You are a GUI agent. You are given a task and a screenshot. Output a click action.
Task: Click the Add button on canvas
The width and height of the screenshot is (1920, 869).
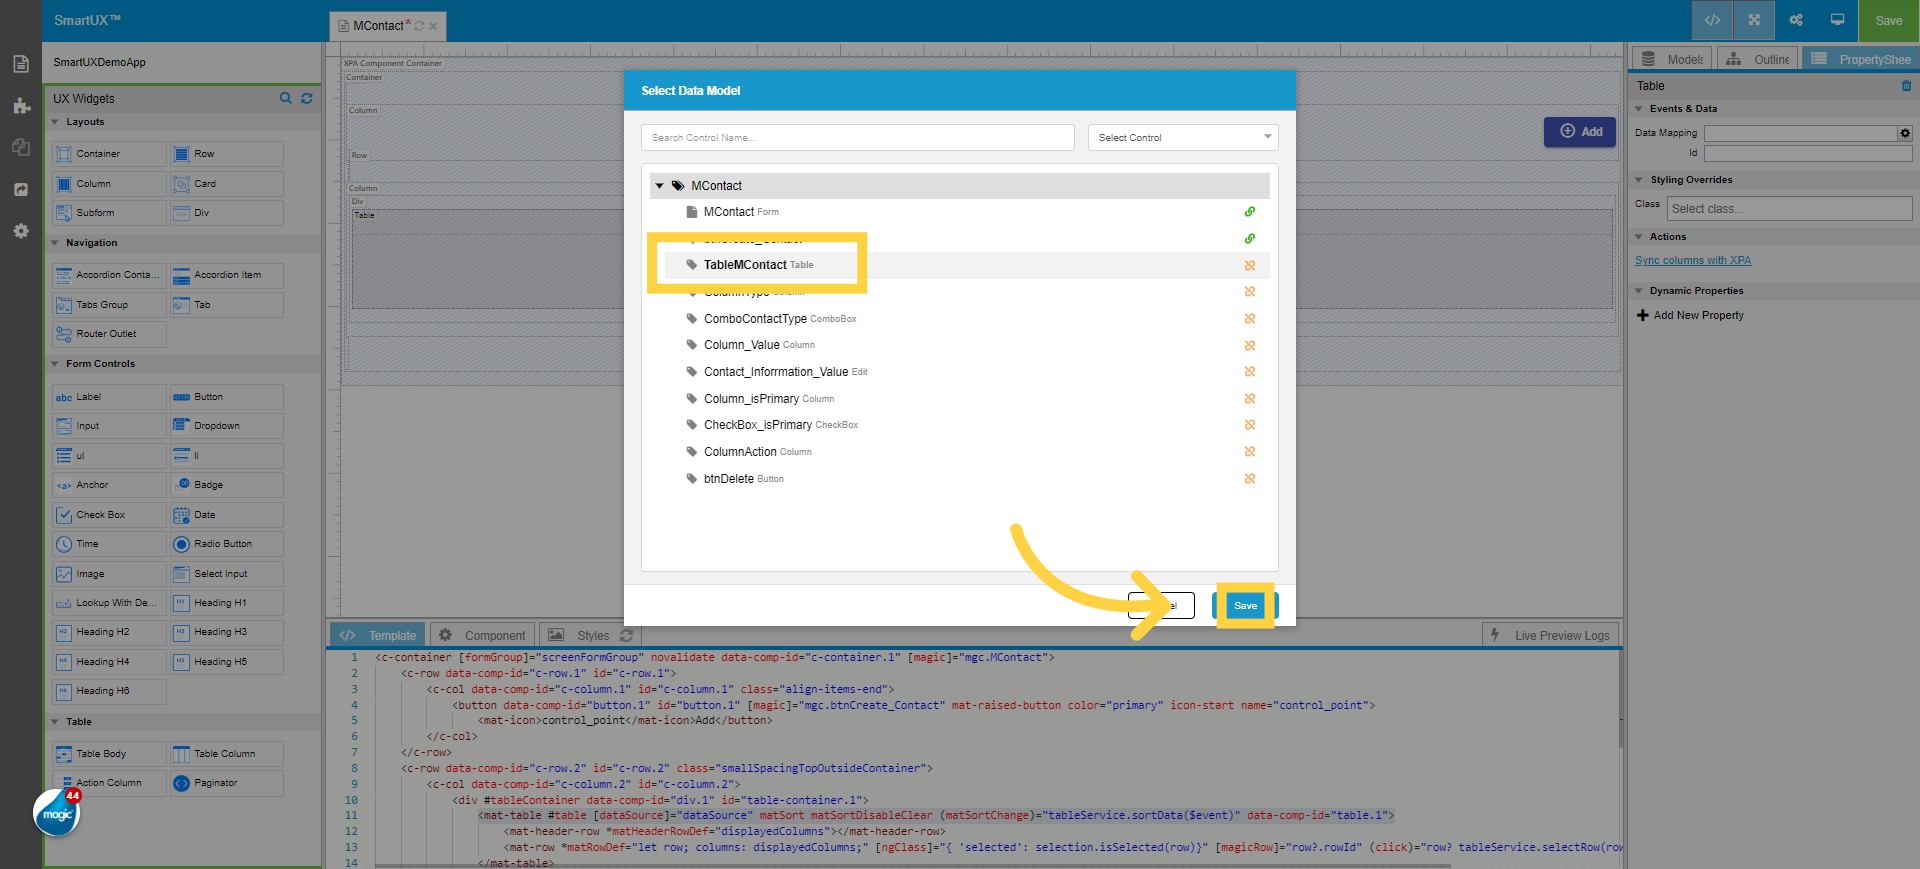pos(1580,132)
